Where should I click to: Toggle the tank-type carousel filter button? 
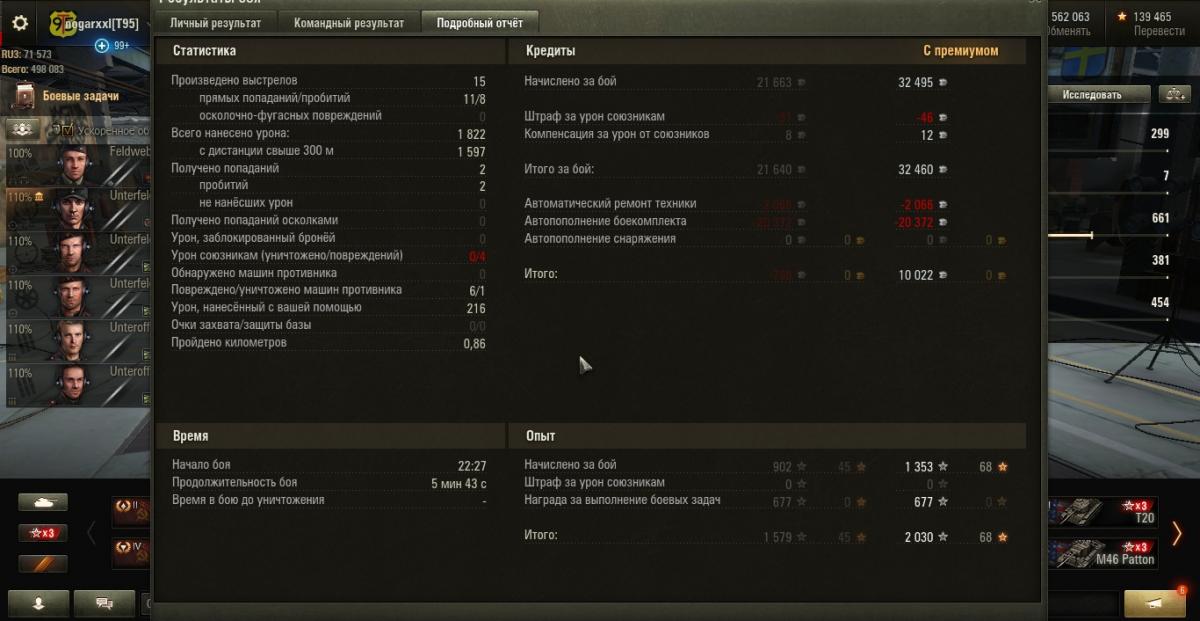[43, 502]
